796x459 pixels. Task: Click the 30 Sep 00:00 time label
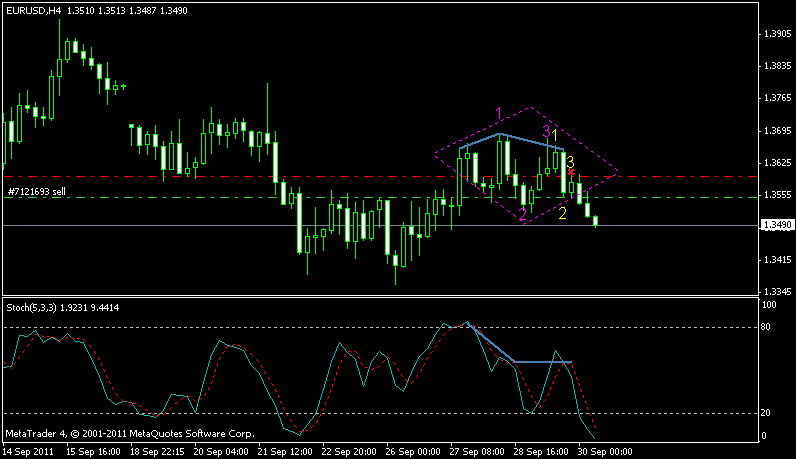(605, 451)
